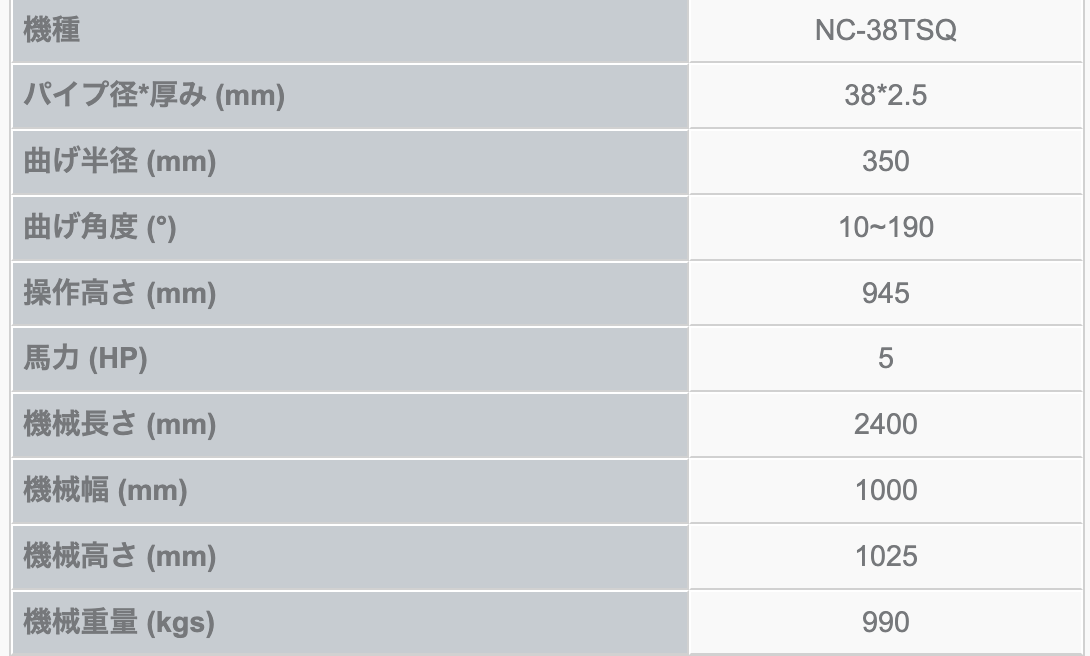Select the 1025 machine height value
The image size is (1090, 656).
[885, 556]
